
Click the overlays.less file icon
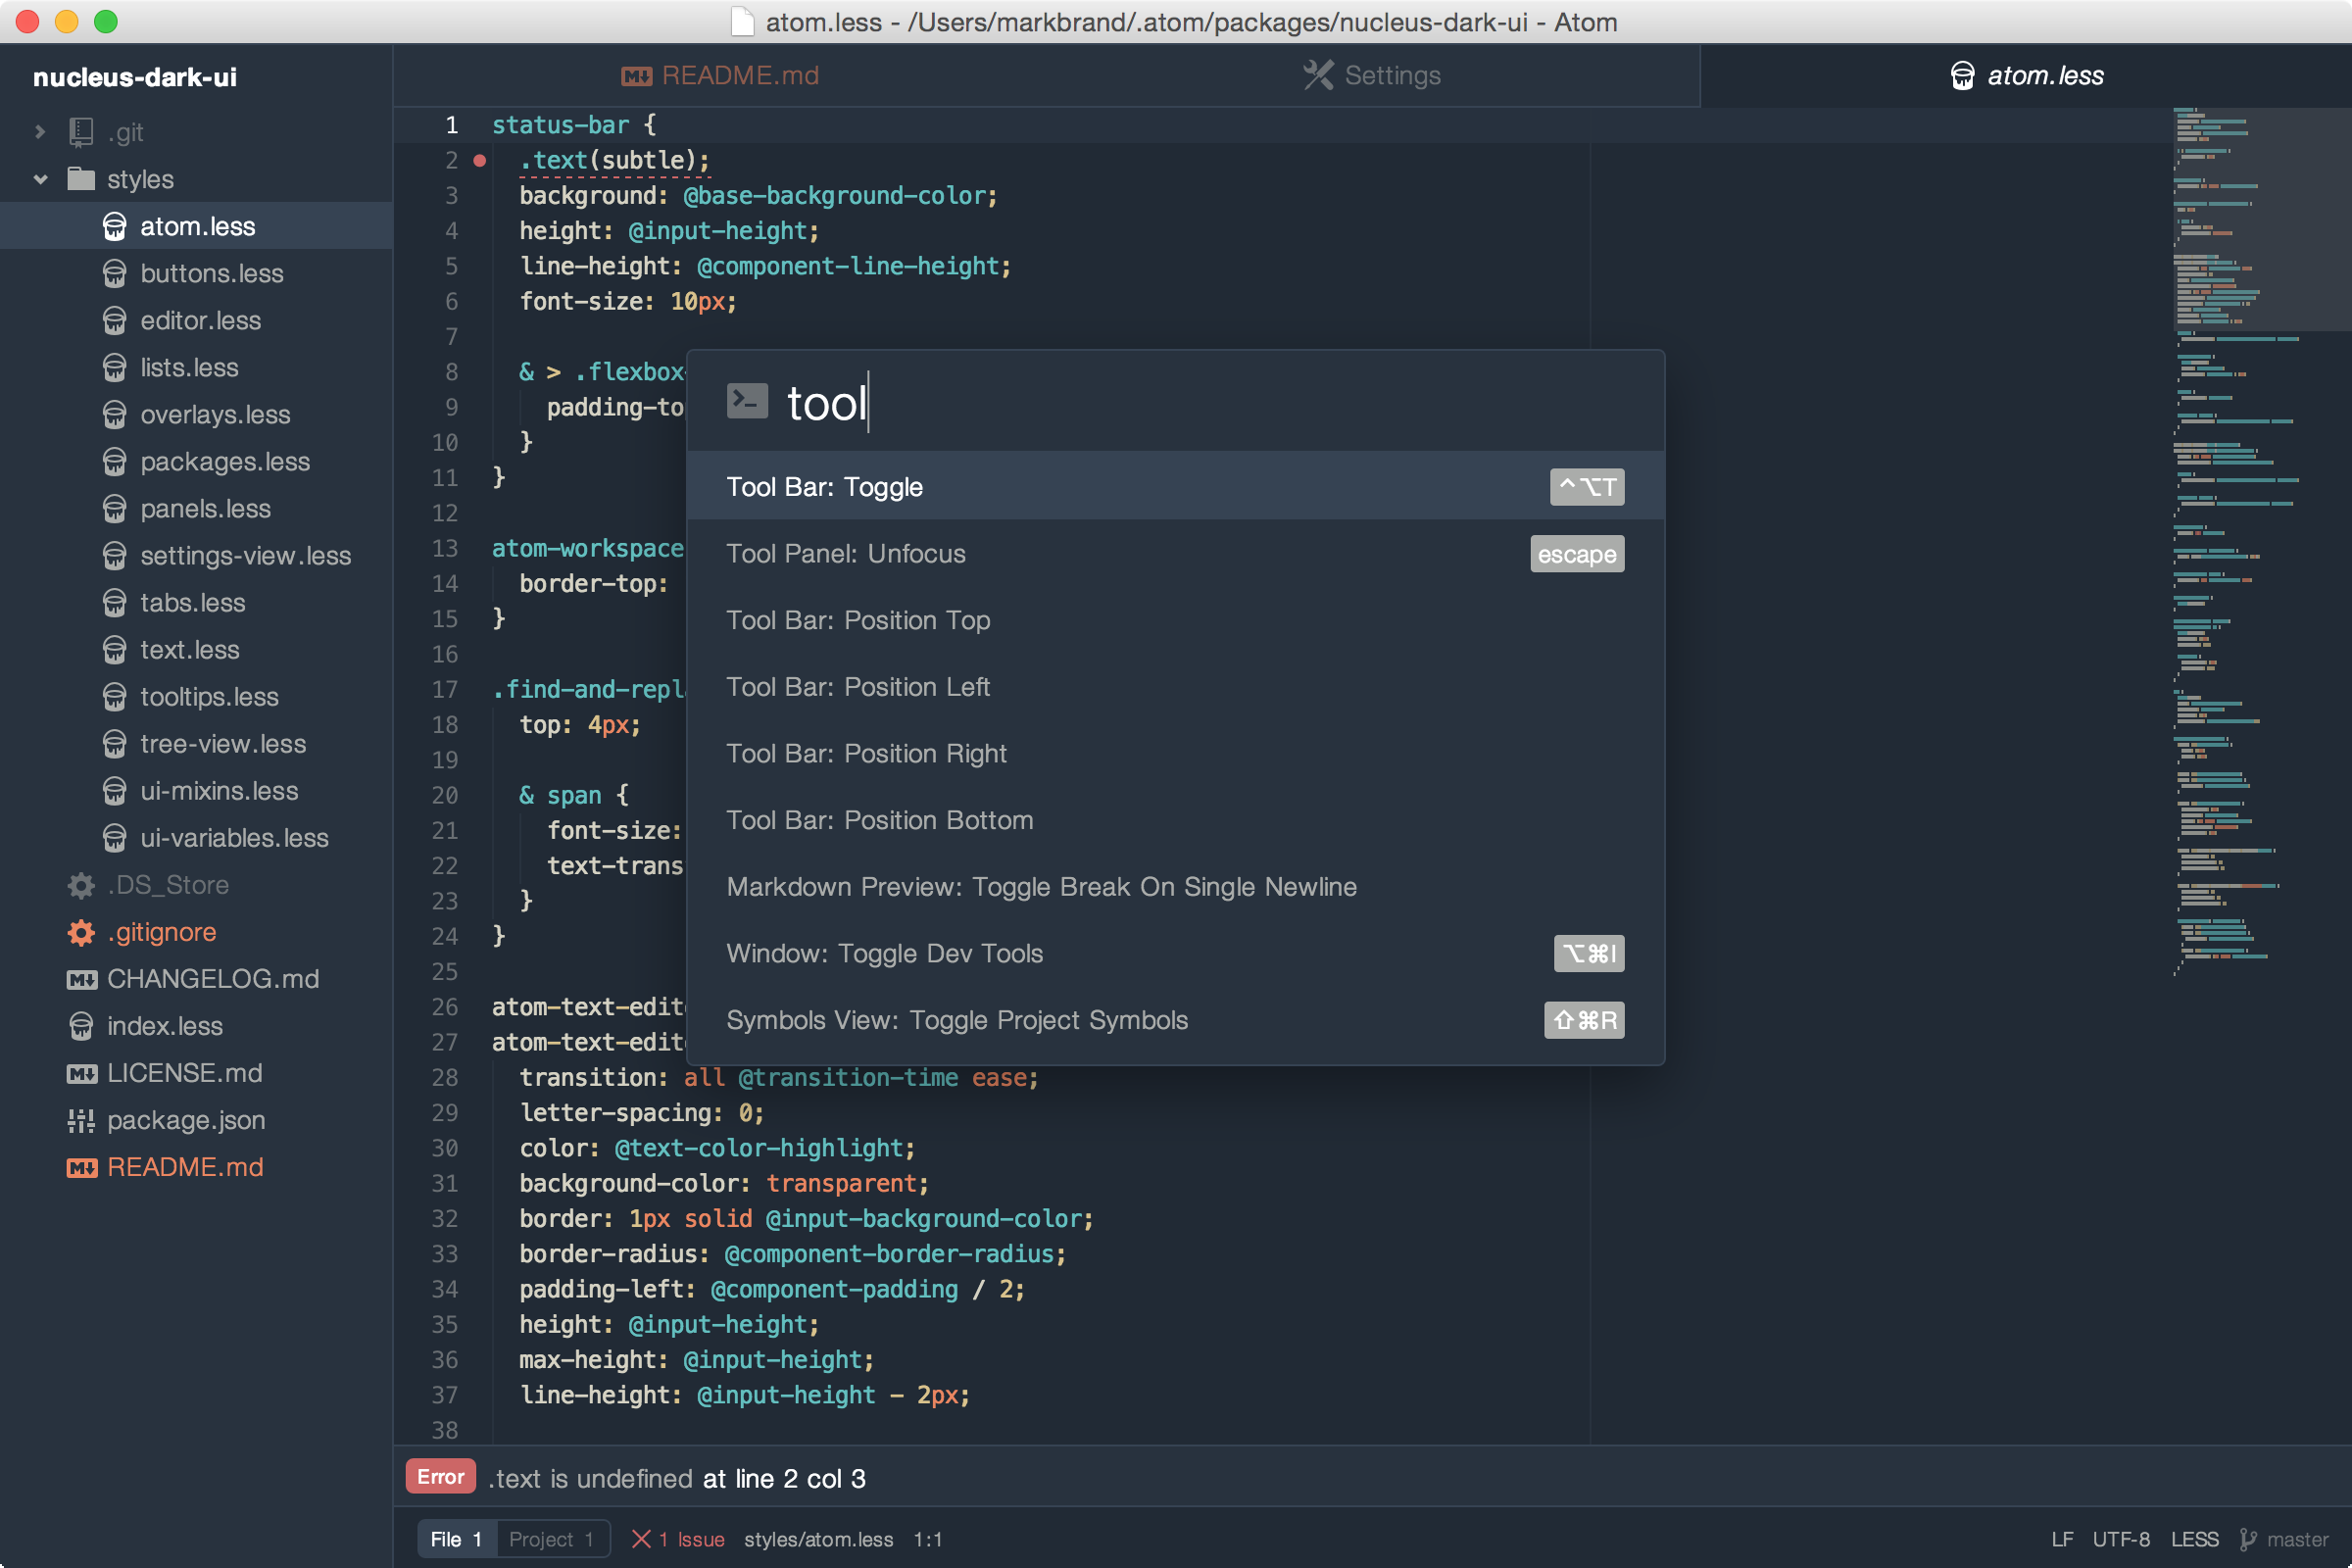[x=115, y=415]
